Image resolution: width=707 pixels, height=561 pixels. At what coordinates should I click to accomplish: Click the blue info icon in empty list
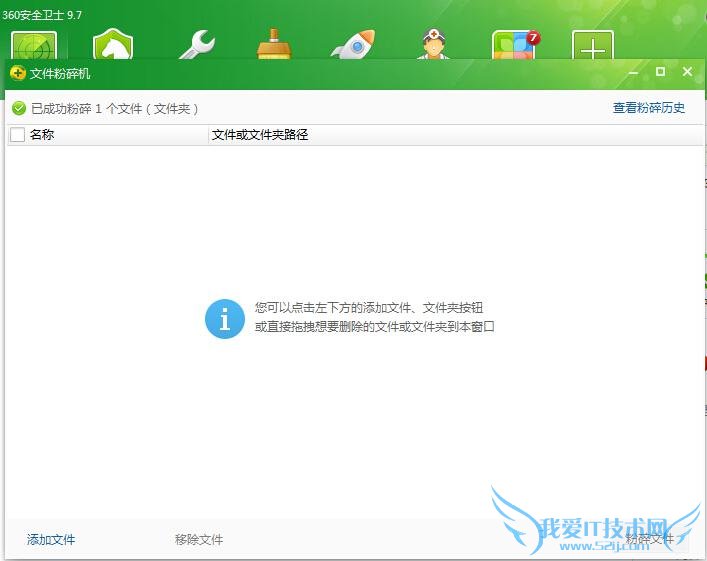pos(225,319)
